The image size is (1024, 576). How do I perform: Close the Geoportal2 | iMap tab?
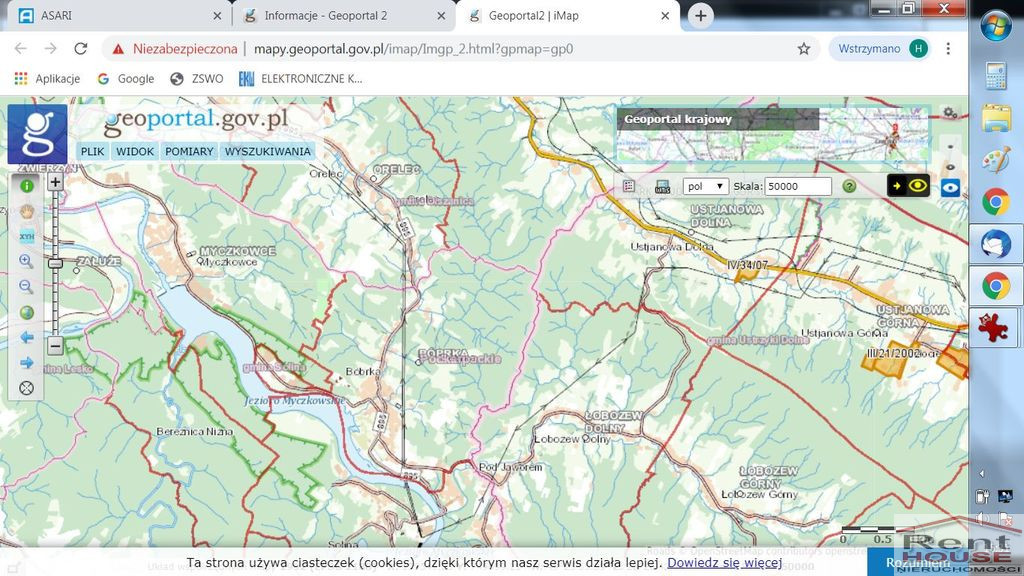665,16
